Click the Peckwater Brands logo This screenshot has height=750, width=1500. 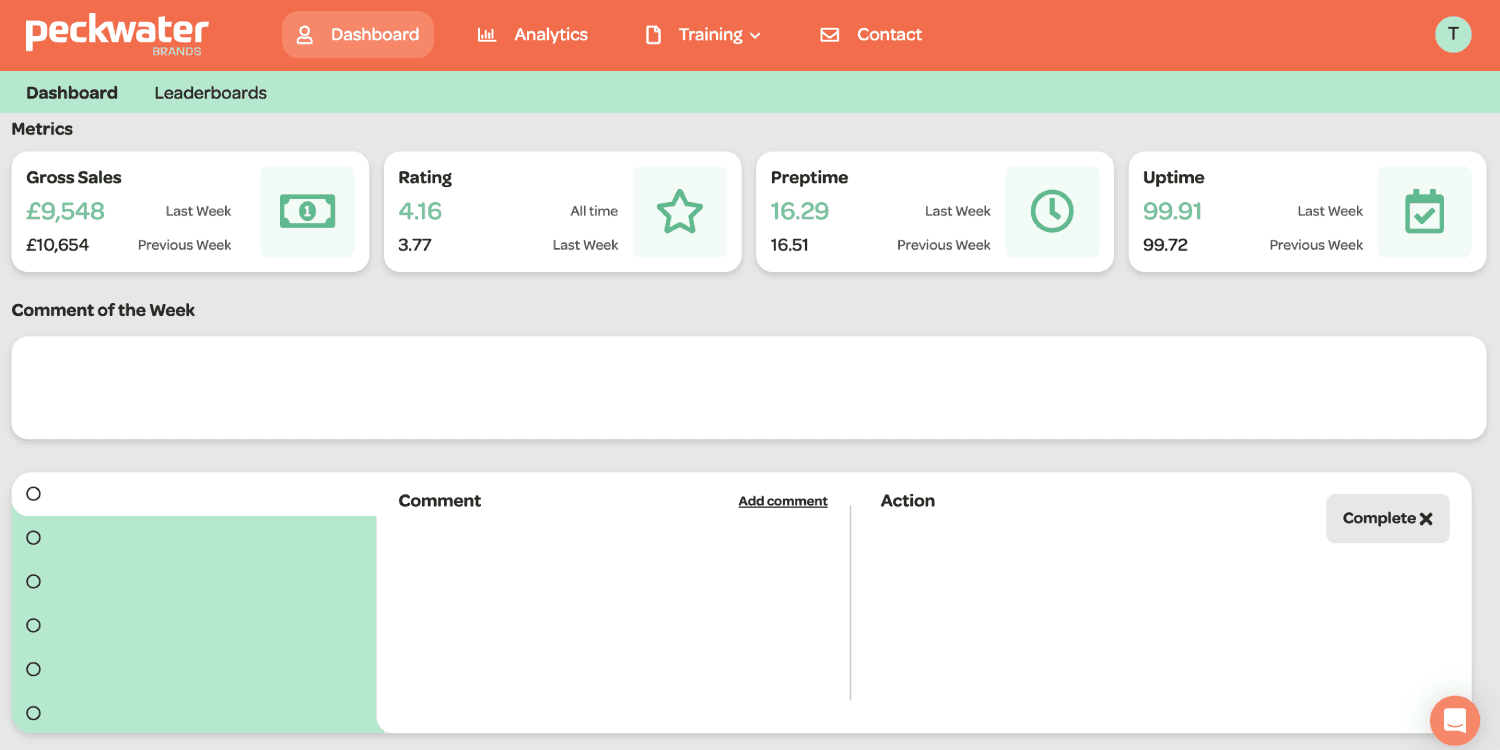click(117, 34)
